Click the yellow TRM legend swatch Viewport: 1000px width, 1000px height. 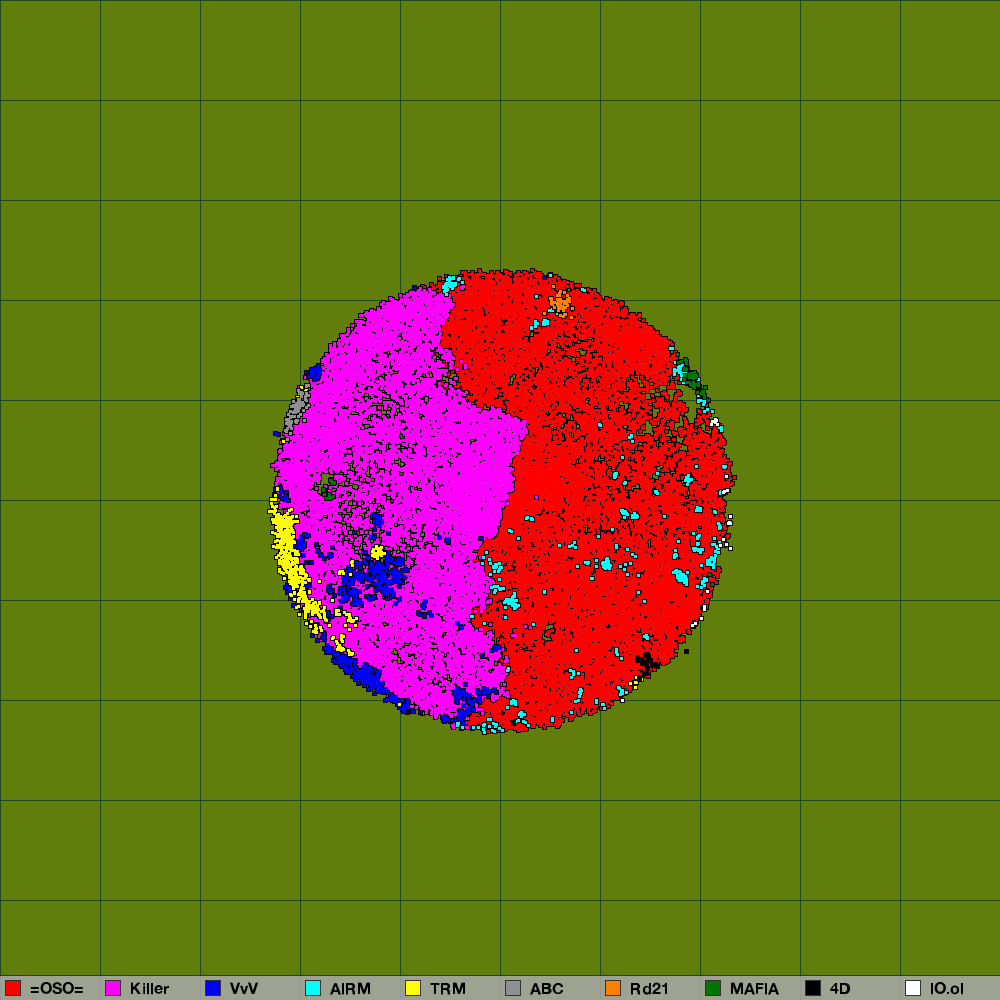point(413,988)
